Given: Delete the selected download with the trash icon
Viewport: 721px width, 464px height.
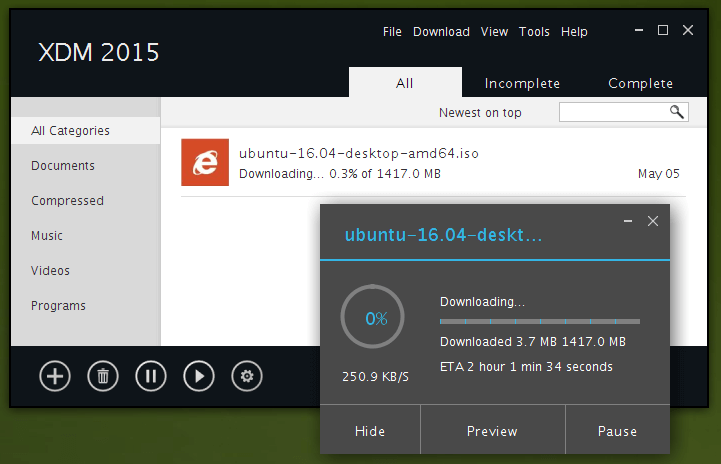Looking at the screenshot, I should coord(103,376).
